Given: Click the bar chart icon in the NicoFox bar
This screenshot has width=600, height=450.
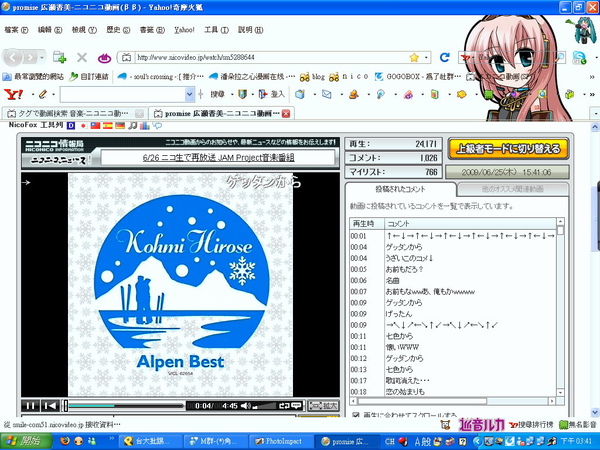Looking at the screenshot, I should 145,126.
